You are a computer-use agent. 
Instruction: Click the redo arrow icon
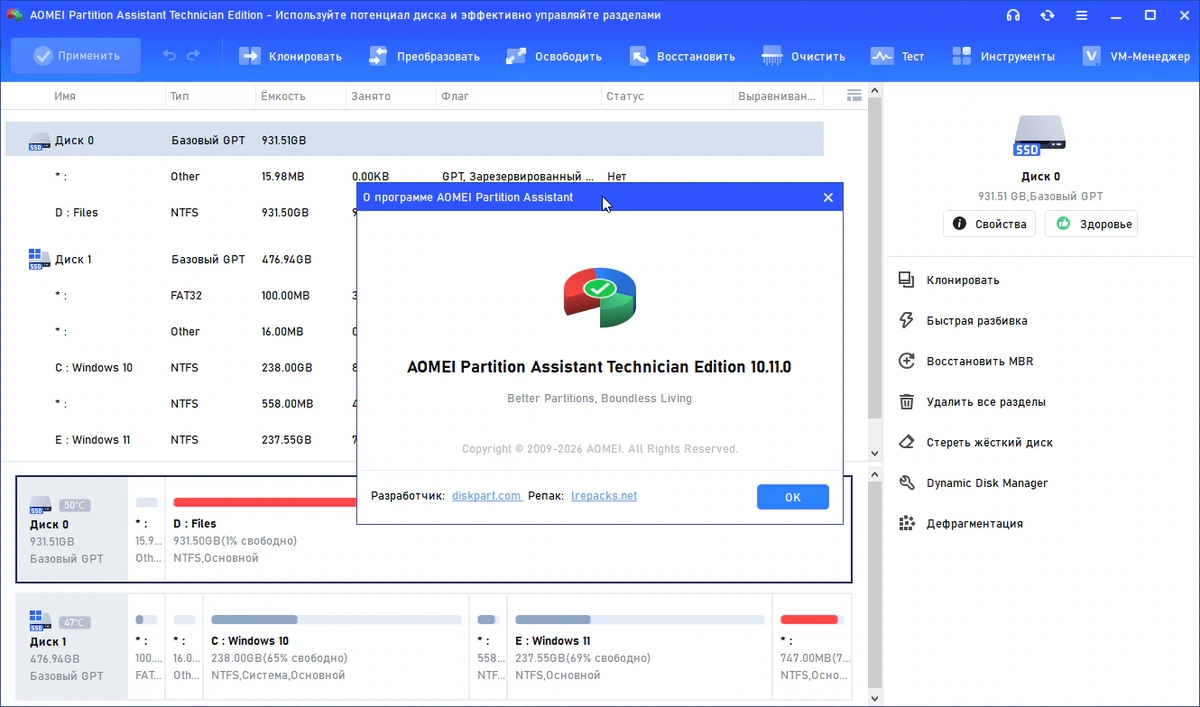[x=193, y=56]
